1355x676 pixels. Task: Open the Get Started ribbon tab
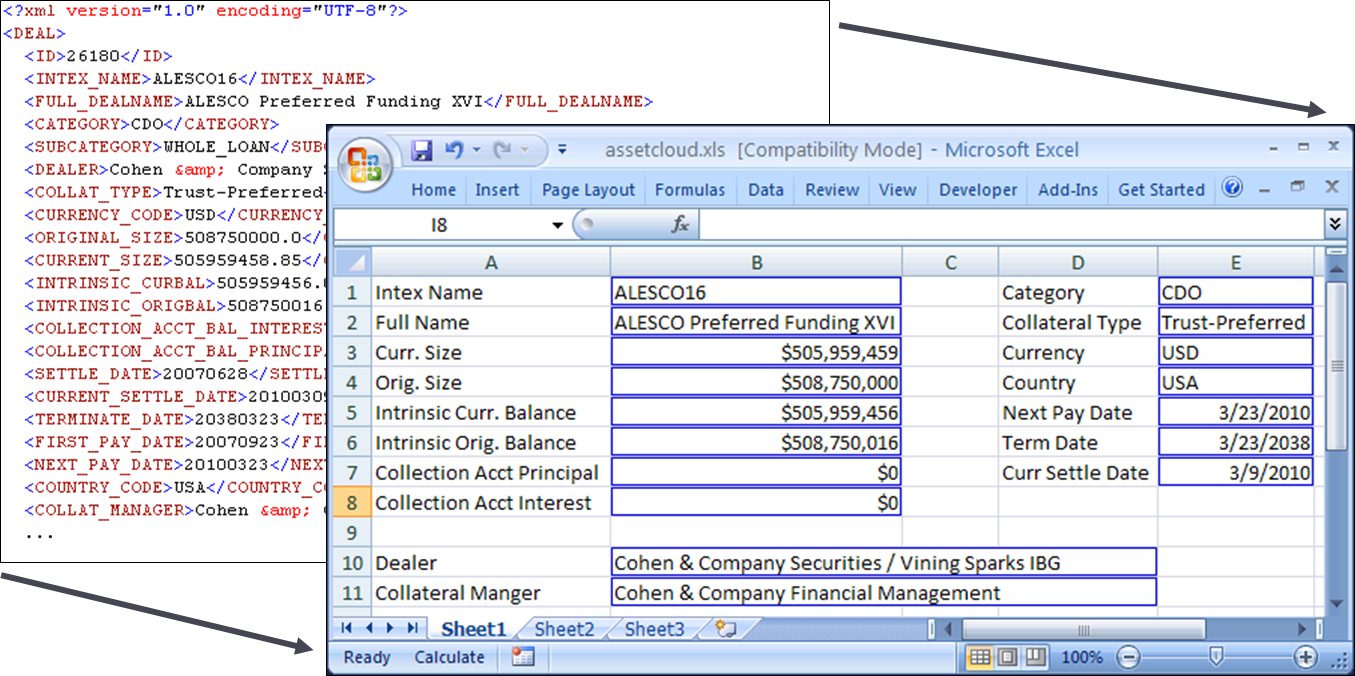1161,190
